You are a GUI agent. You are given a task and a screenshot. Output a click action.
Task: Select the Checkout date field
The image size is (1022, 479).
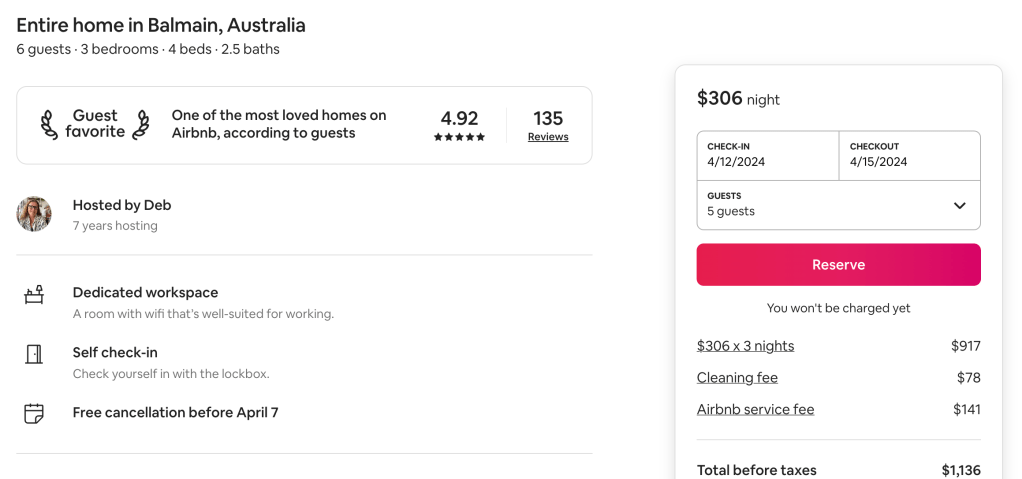[x=909, y=155]
